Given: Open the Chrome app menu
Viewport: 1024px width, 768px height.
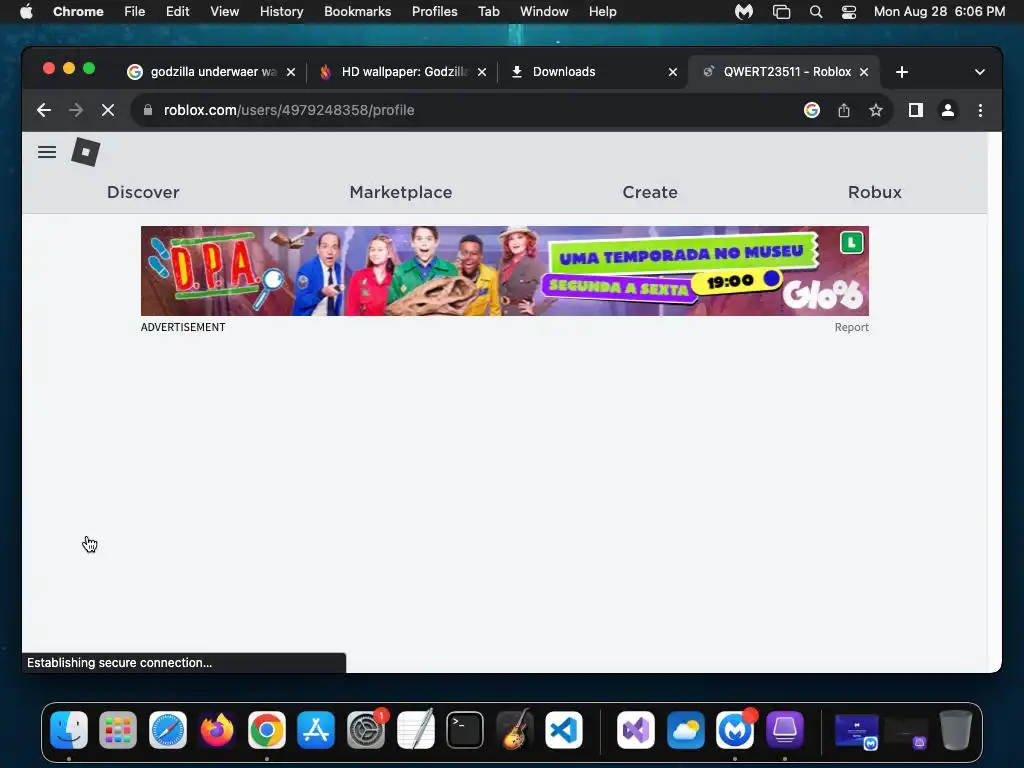Looking at the screenshot, I should click(78, 12).
